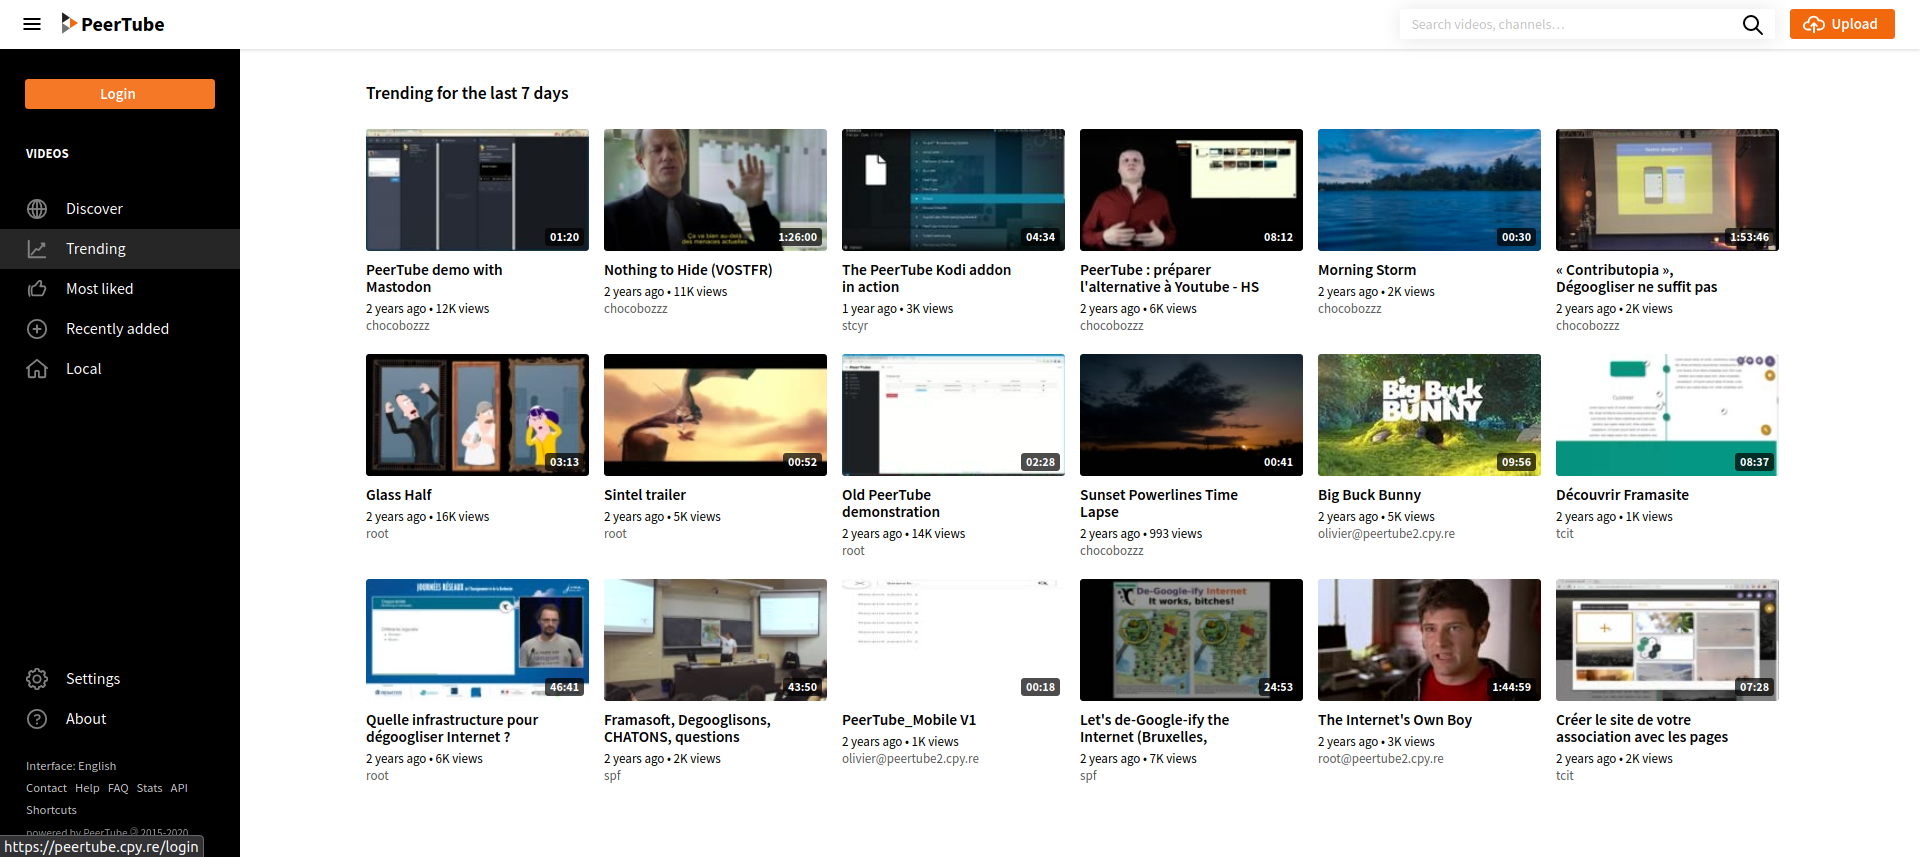Click Sintel trailer video title

(645, 495)
